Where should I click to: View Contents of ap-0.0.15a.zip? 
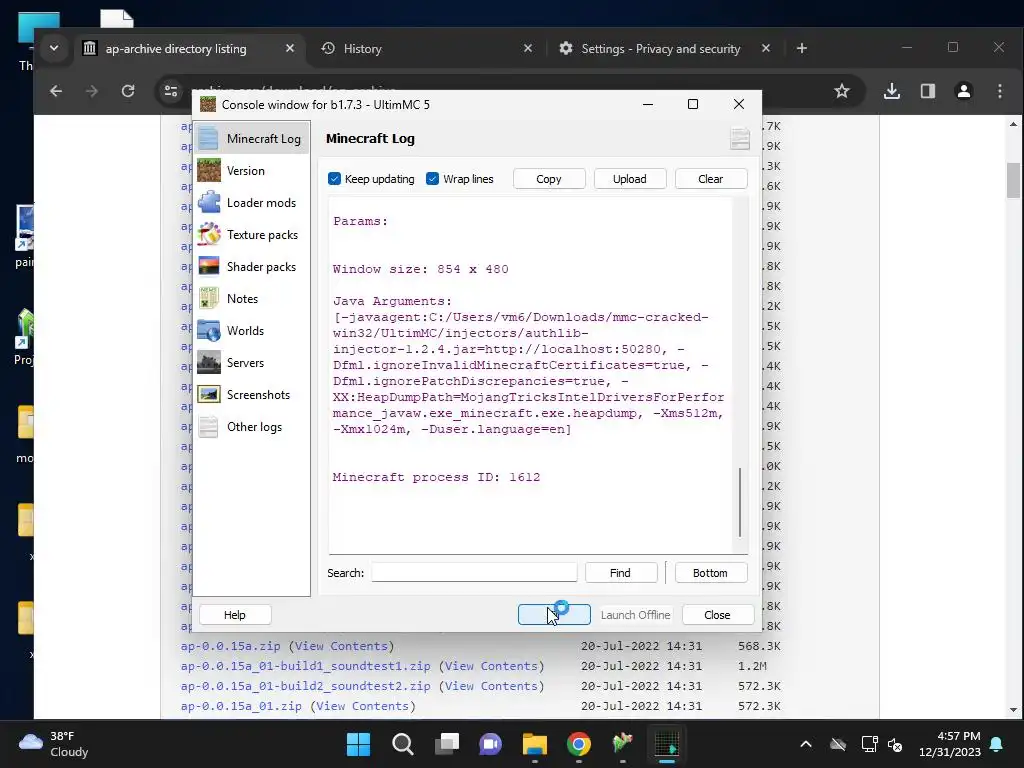pyautogui.click(x=342, y=646)
